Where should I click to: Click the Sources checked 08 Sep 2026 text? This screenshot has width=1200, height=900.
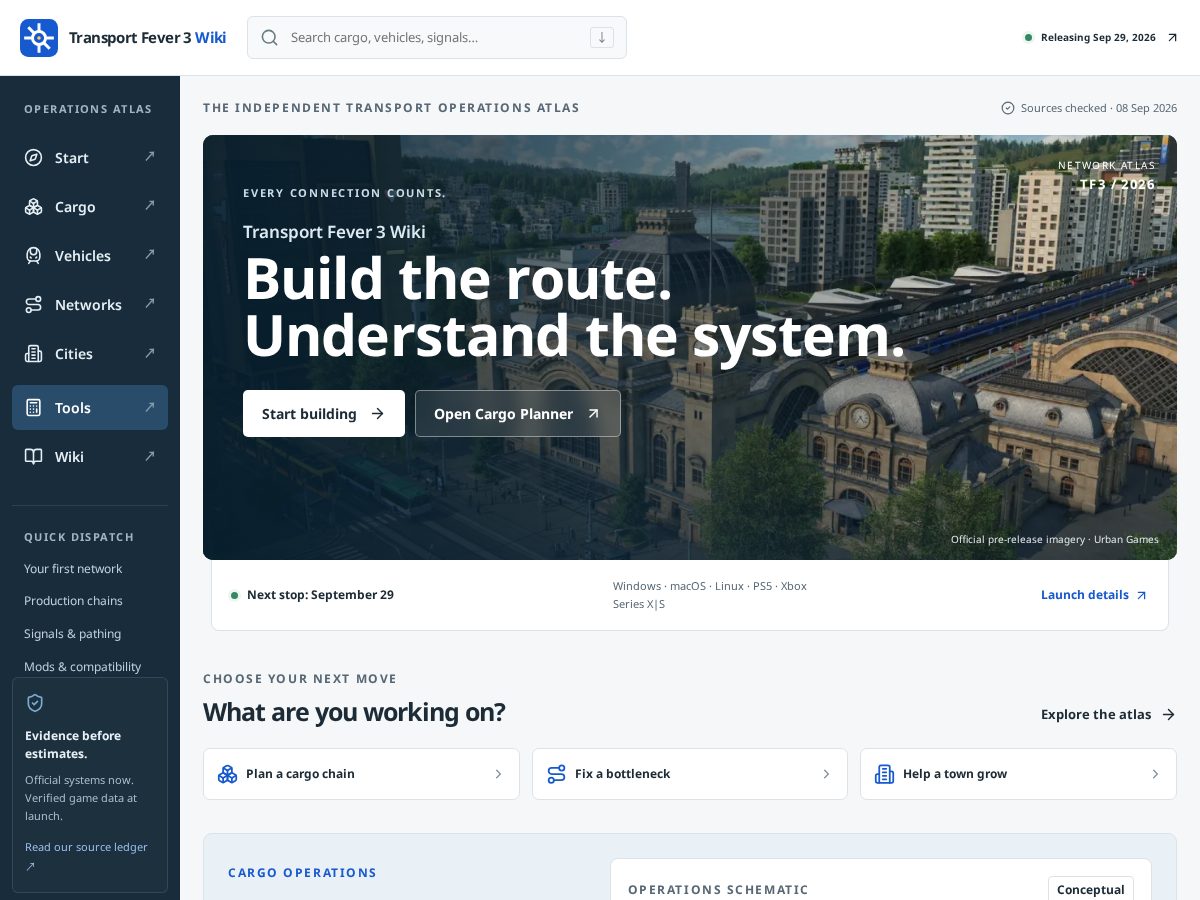click(1099, 108)
